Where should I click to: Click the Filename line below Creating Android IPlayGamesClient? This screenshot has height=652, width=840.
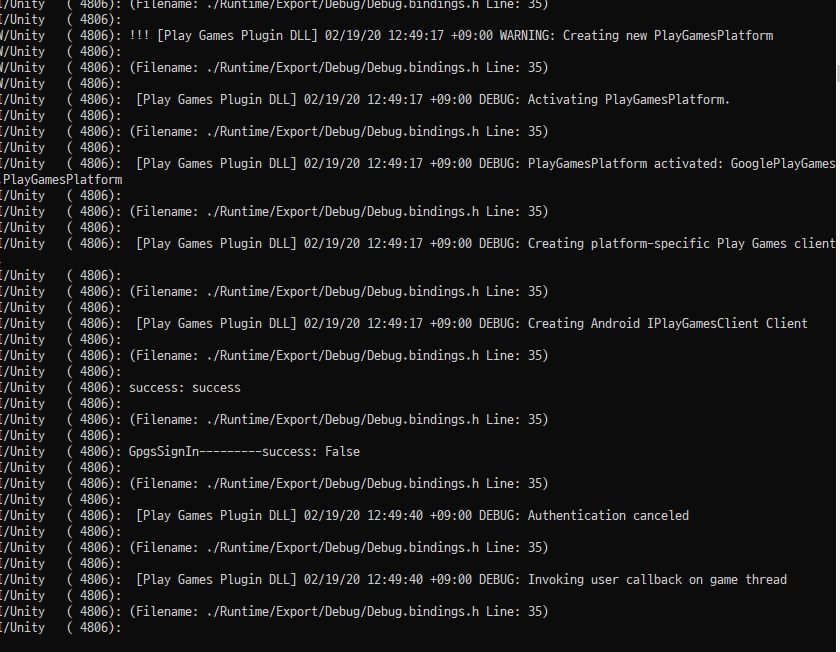coord(339,356)
